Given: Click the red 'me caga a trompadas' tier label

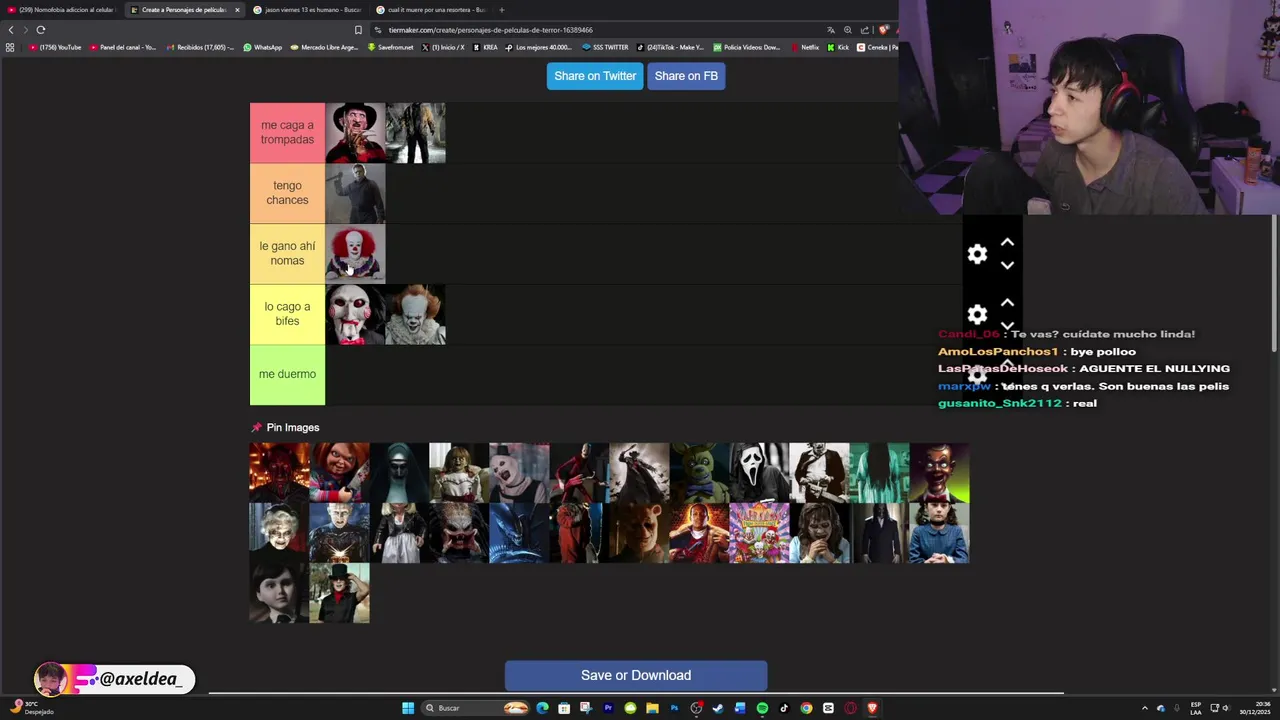Looking at the screenshot, I should (287, 133).
